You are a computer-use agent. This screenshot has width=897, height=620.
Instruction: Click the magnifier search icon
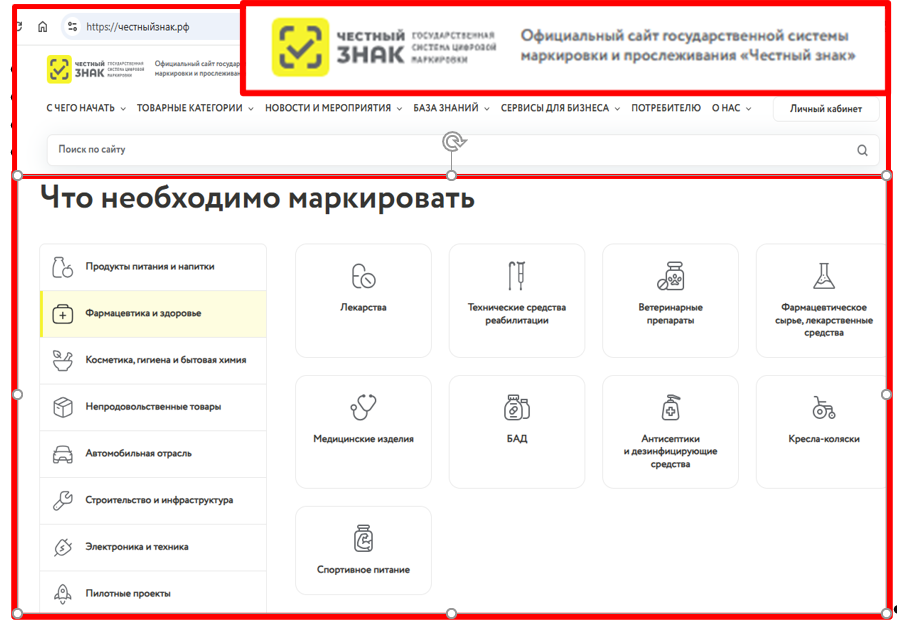(x=862, y=150)
